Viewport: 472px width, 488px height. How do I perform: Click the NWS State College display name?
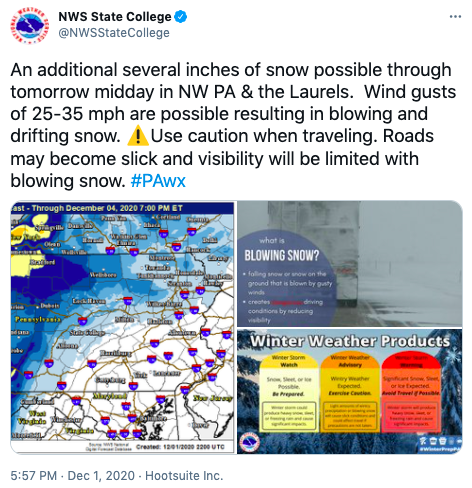[x=115, y=17]
